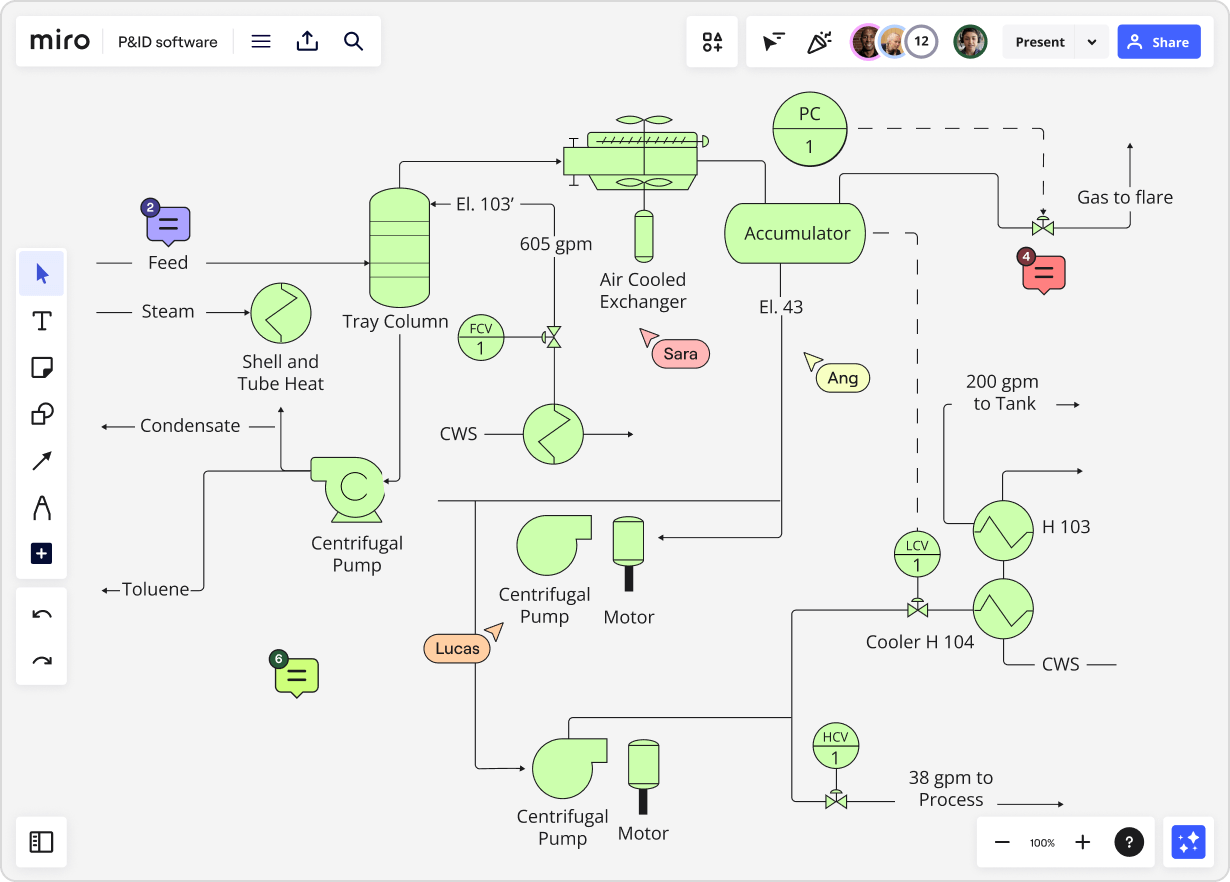Toggle collaborators' cursors visibility
Image resolution: width=1230 pixels, height=882 pixels.
[x=772, y=41]
